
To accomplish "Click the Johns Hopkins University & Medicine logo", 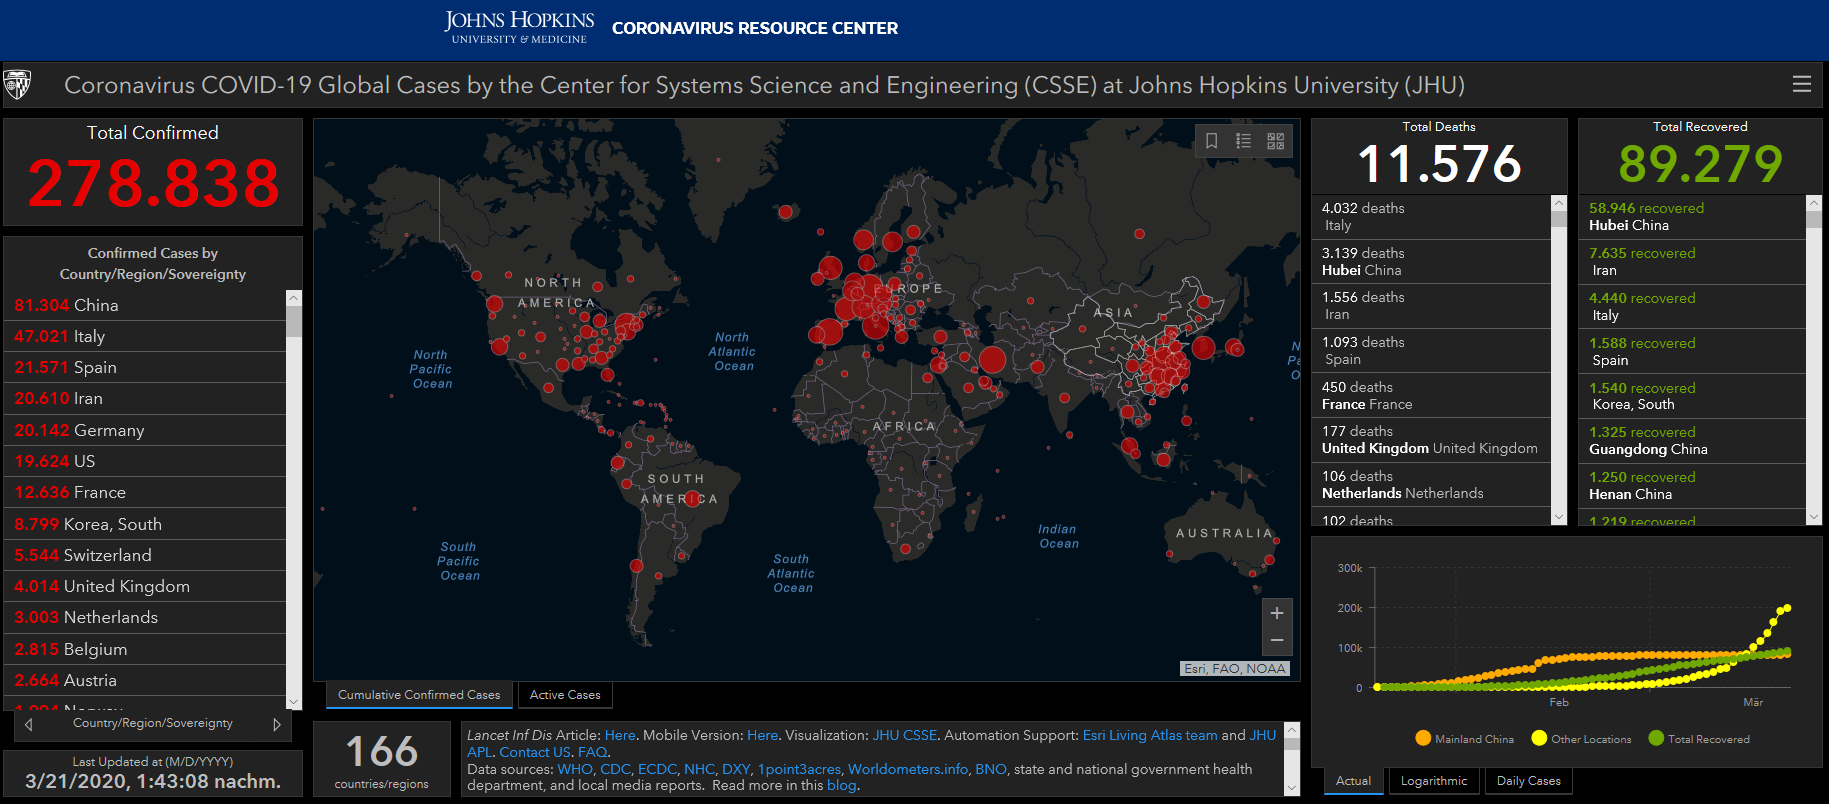I will tap(519, 28).
